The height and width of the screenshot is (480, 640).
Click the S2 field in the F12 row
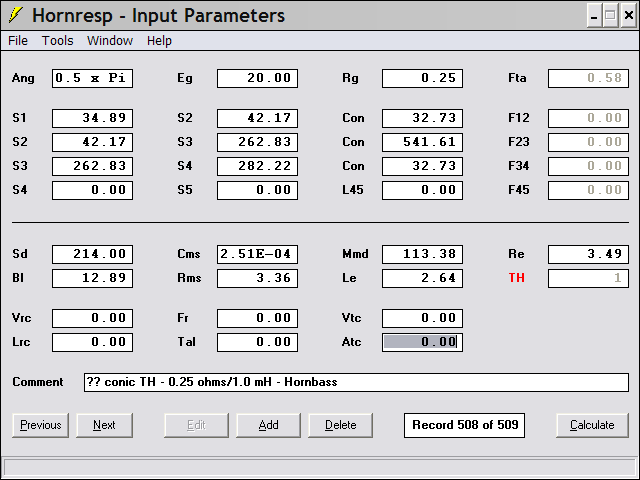tap(258, 118)
